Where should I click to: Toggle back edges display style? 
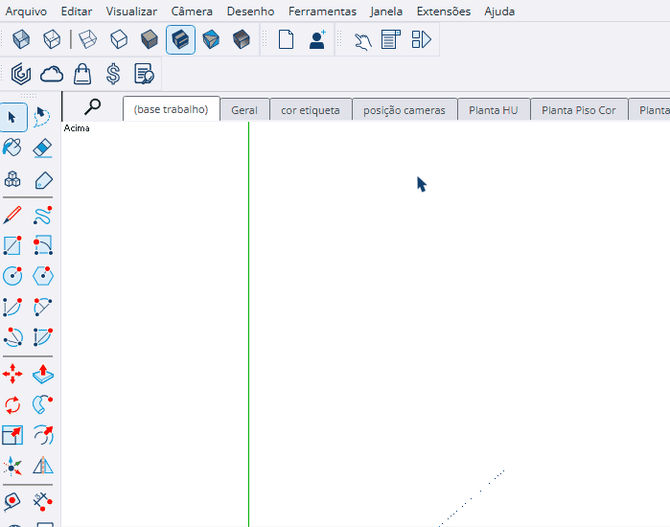(x=52, y=40)
